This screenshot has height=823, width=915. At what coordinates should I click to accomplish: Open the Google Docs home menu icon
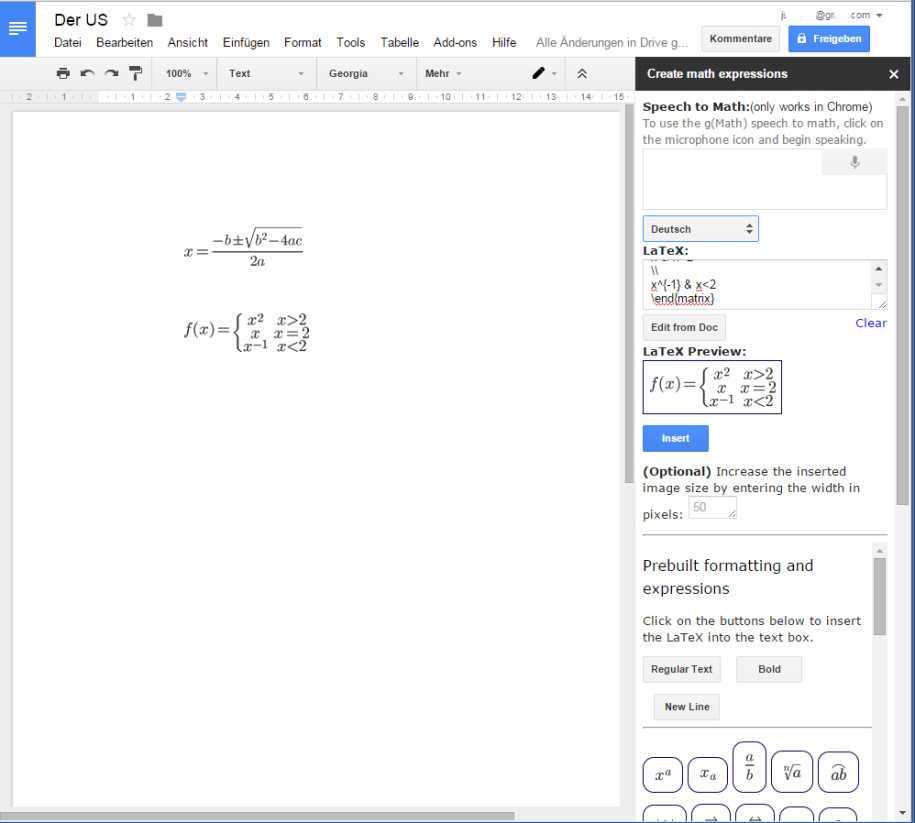pos(17,28)
